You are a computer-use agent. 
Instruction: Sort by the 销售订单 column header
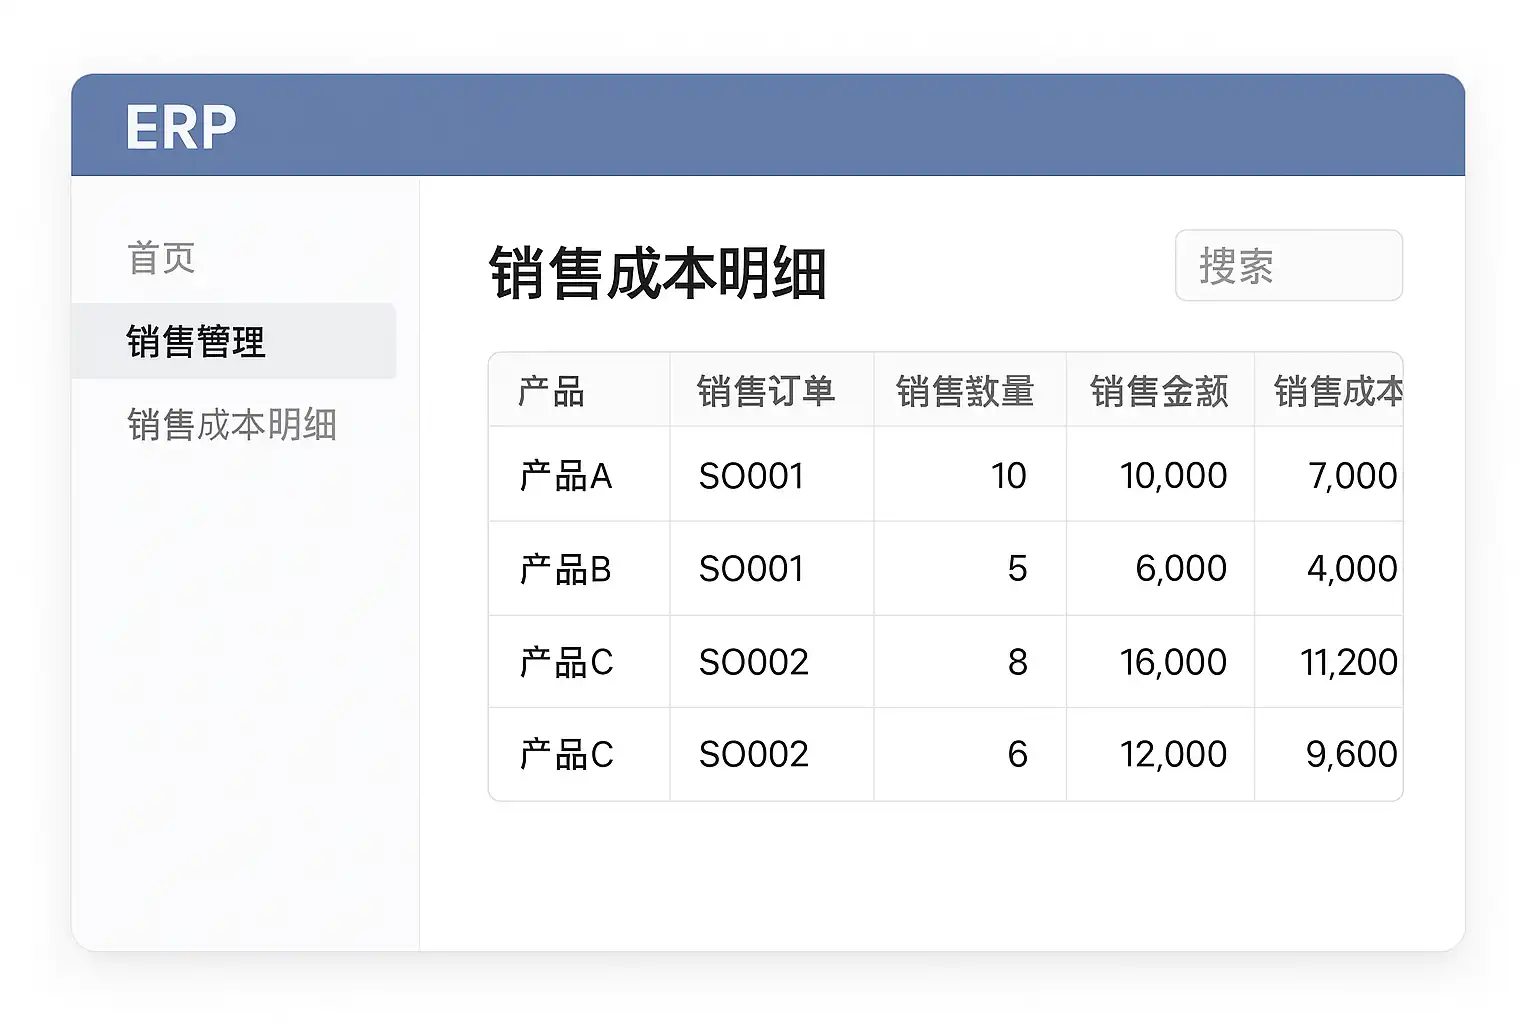coord(766,391)
